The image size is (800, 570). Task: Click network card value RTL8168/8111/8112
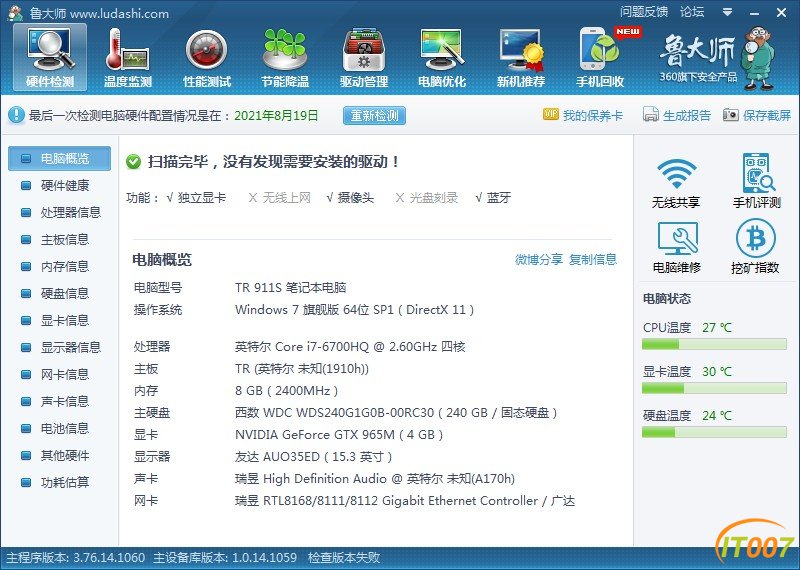pyautogui.click(x=405, y=501)
